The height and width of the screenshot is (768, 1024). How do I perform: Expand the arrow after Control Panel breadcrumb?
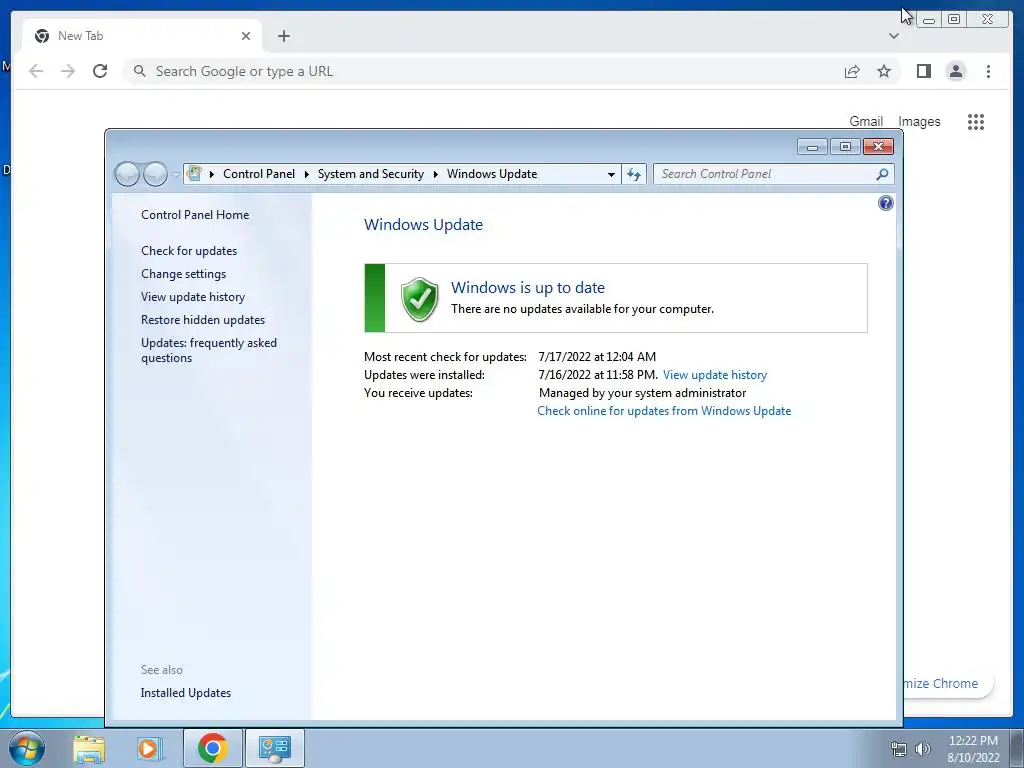pyautogui.click(x=306, y=174)
